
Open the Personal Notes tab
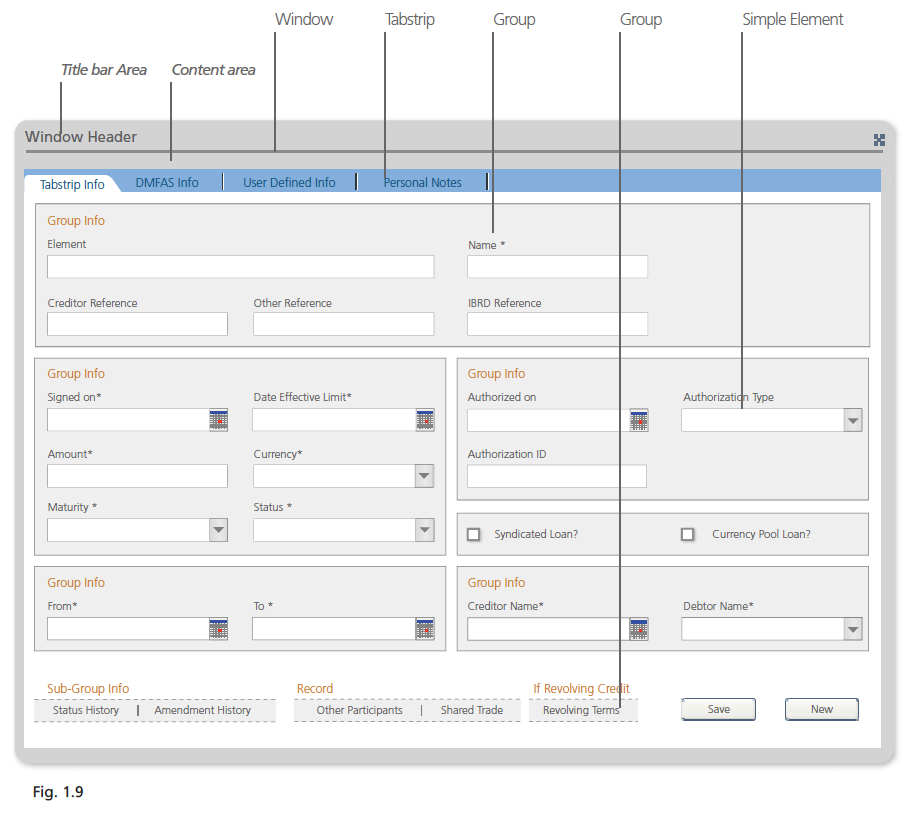pyautogui.click(x=423, y=183)
